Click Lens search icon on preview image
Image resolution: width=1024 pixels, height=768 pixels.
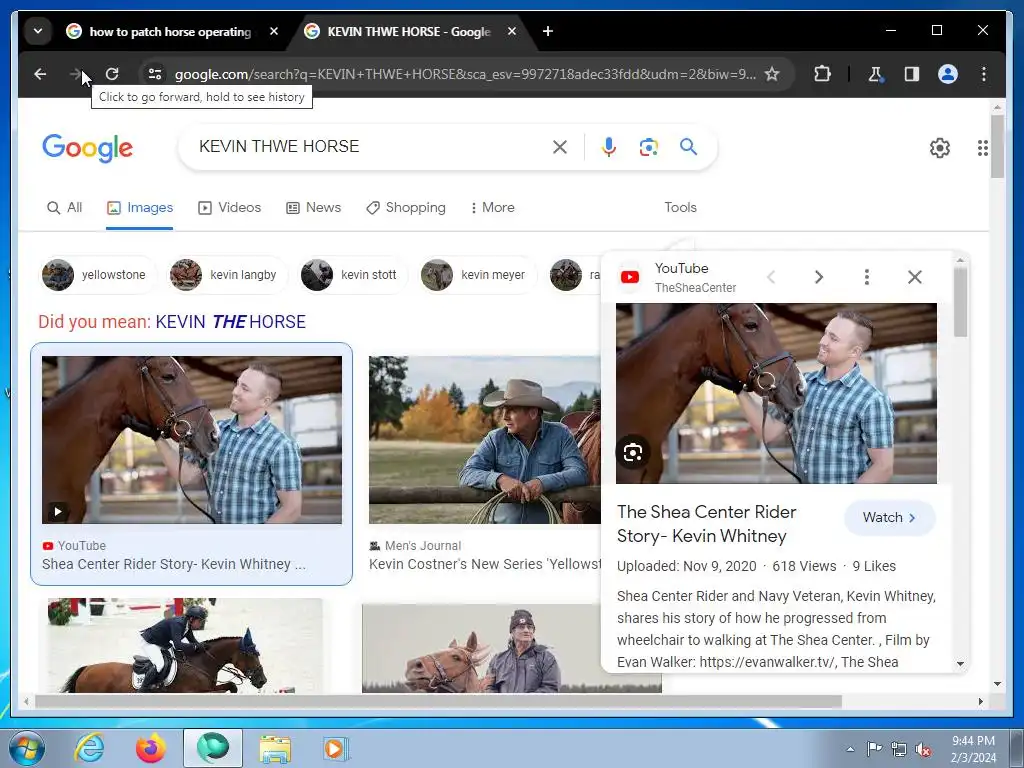[633, 453]
